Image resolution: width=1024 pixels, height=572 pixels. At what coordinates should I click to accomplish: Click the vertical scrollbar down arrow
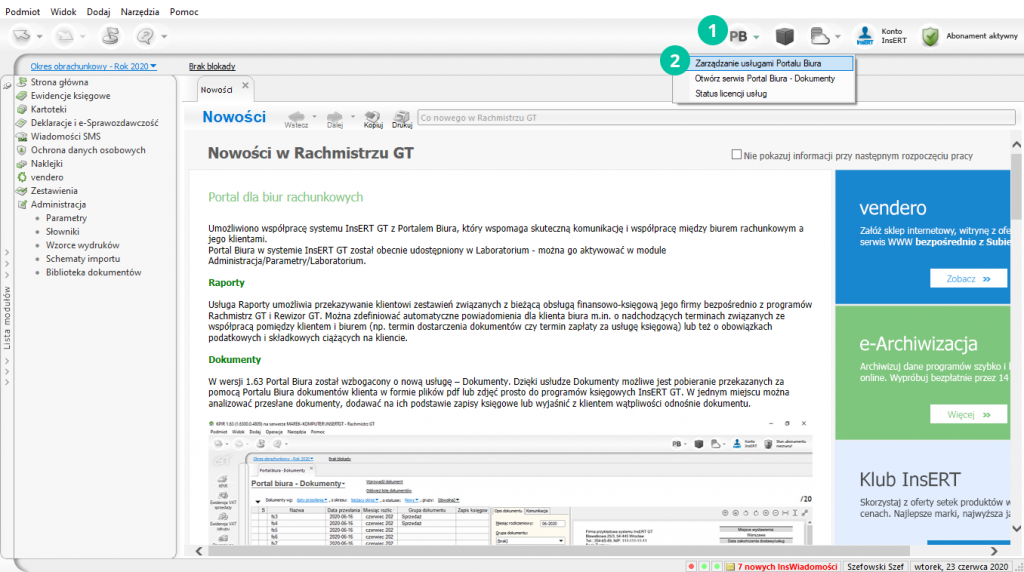pyautogui.click(x=1017, y=528)
